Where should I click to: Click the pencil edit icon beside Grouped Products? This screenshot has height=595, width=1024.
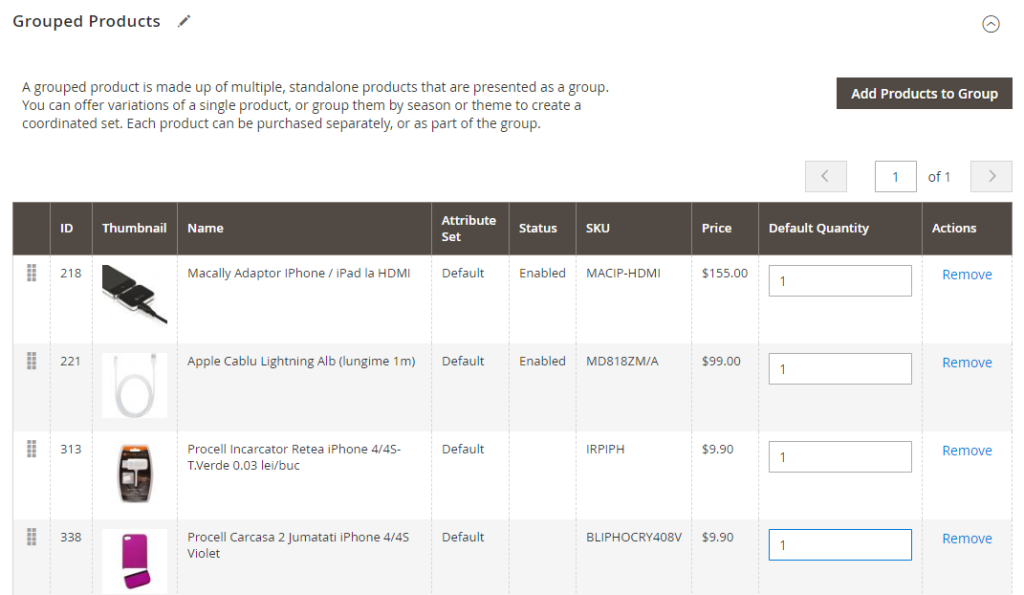184,21
